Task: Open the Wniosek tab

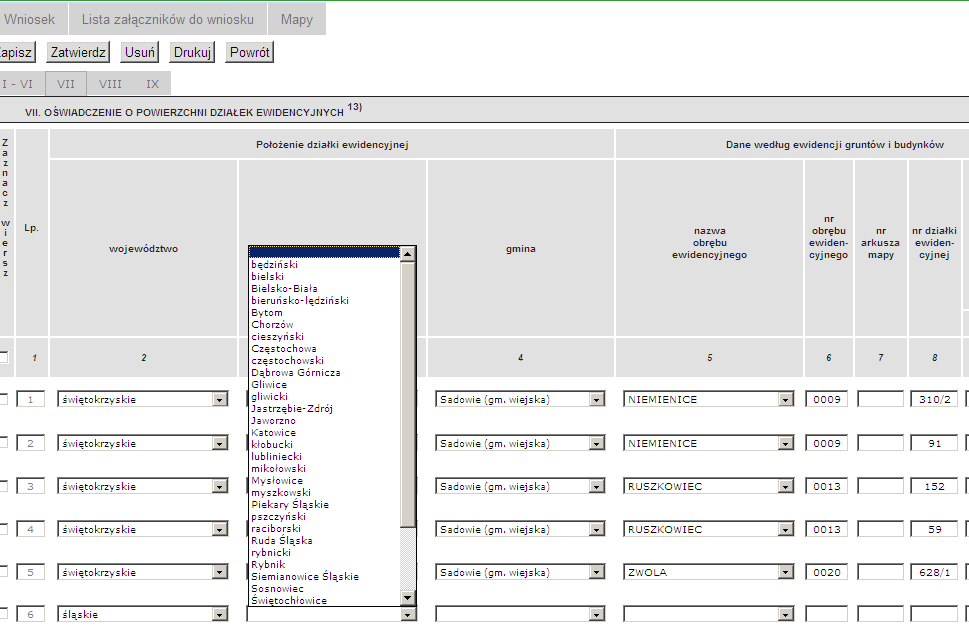Action: point(32,19)
